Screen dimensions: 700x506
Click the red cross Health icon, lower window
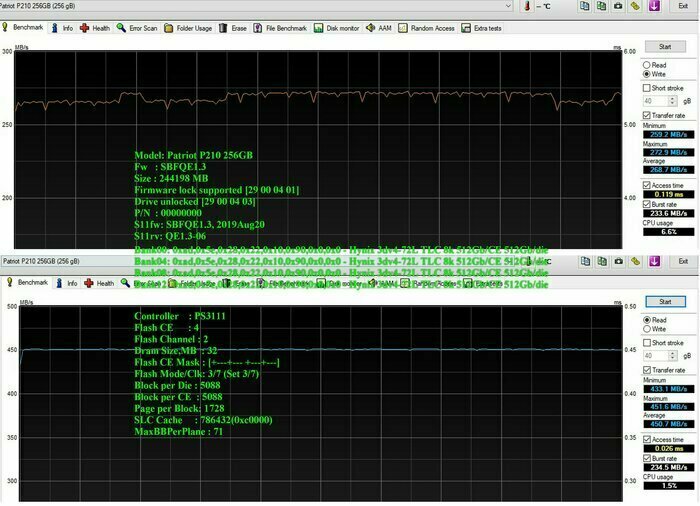point(89,283)
